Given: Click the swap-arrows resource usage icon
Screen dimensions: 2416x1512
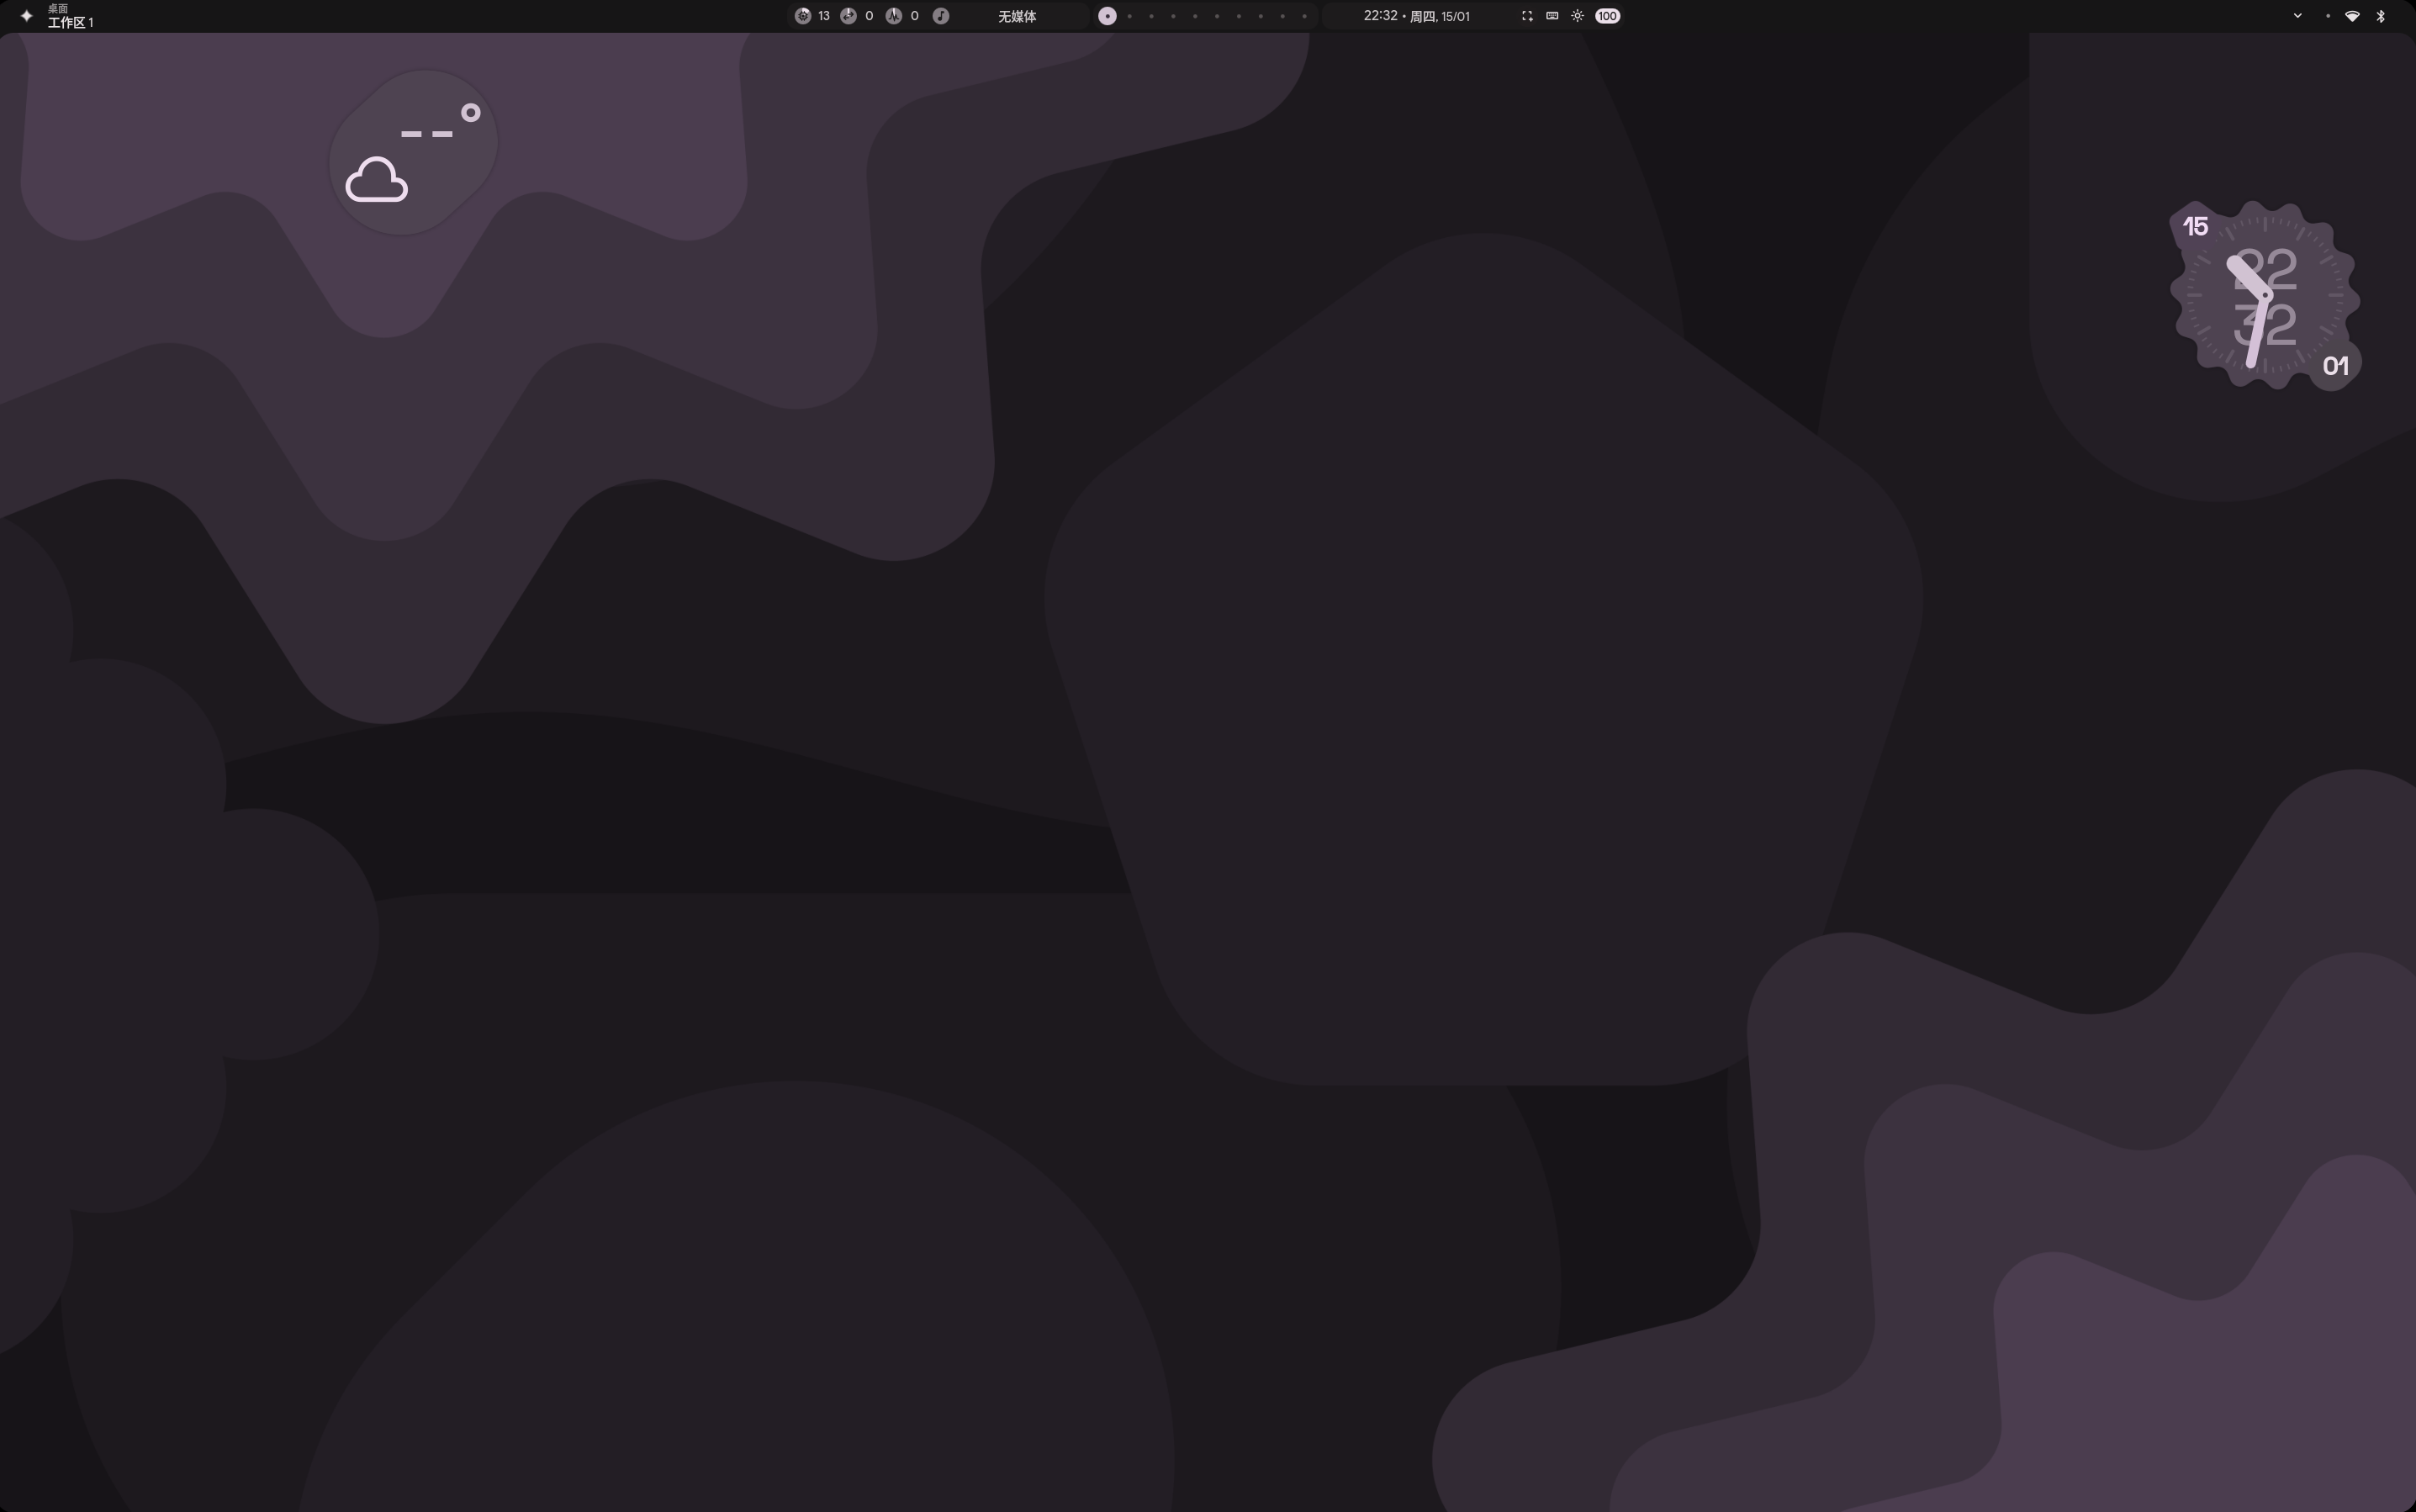Looking at the screenshot, I should tap(848, 16).
